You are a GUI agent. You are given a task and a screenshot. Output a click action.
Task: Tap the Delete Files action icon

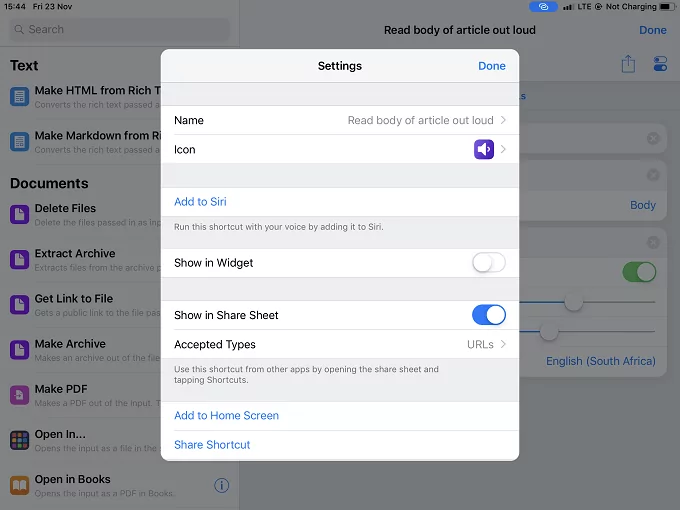20,214
